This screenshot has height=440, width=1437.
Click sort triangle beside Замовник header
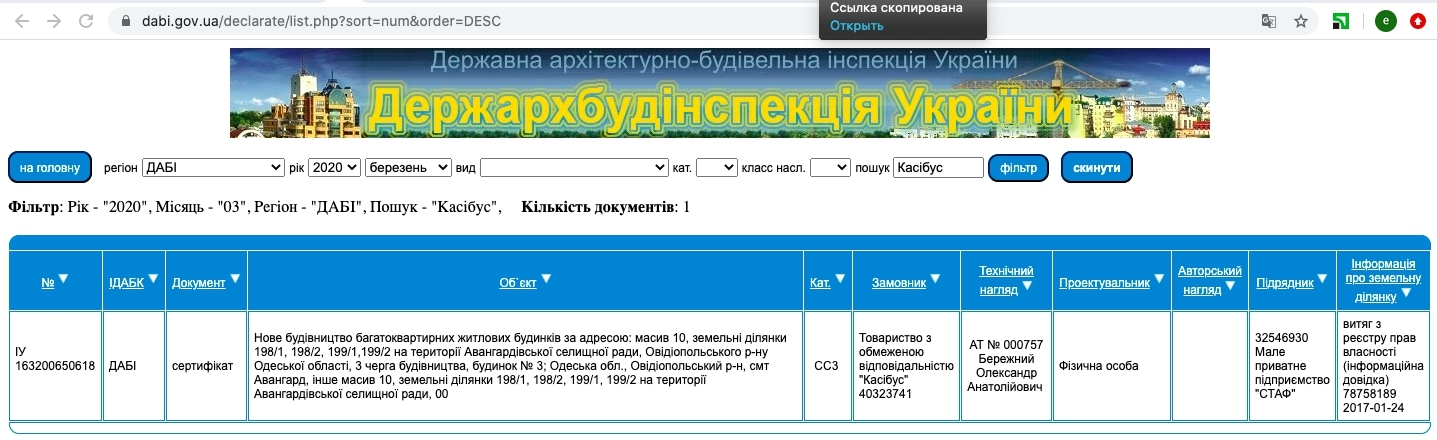coord(936,279)
